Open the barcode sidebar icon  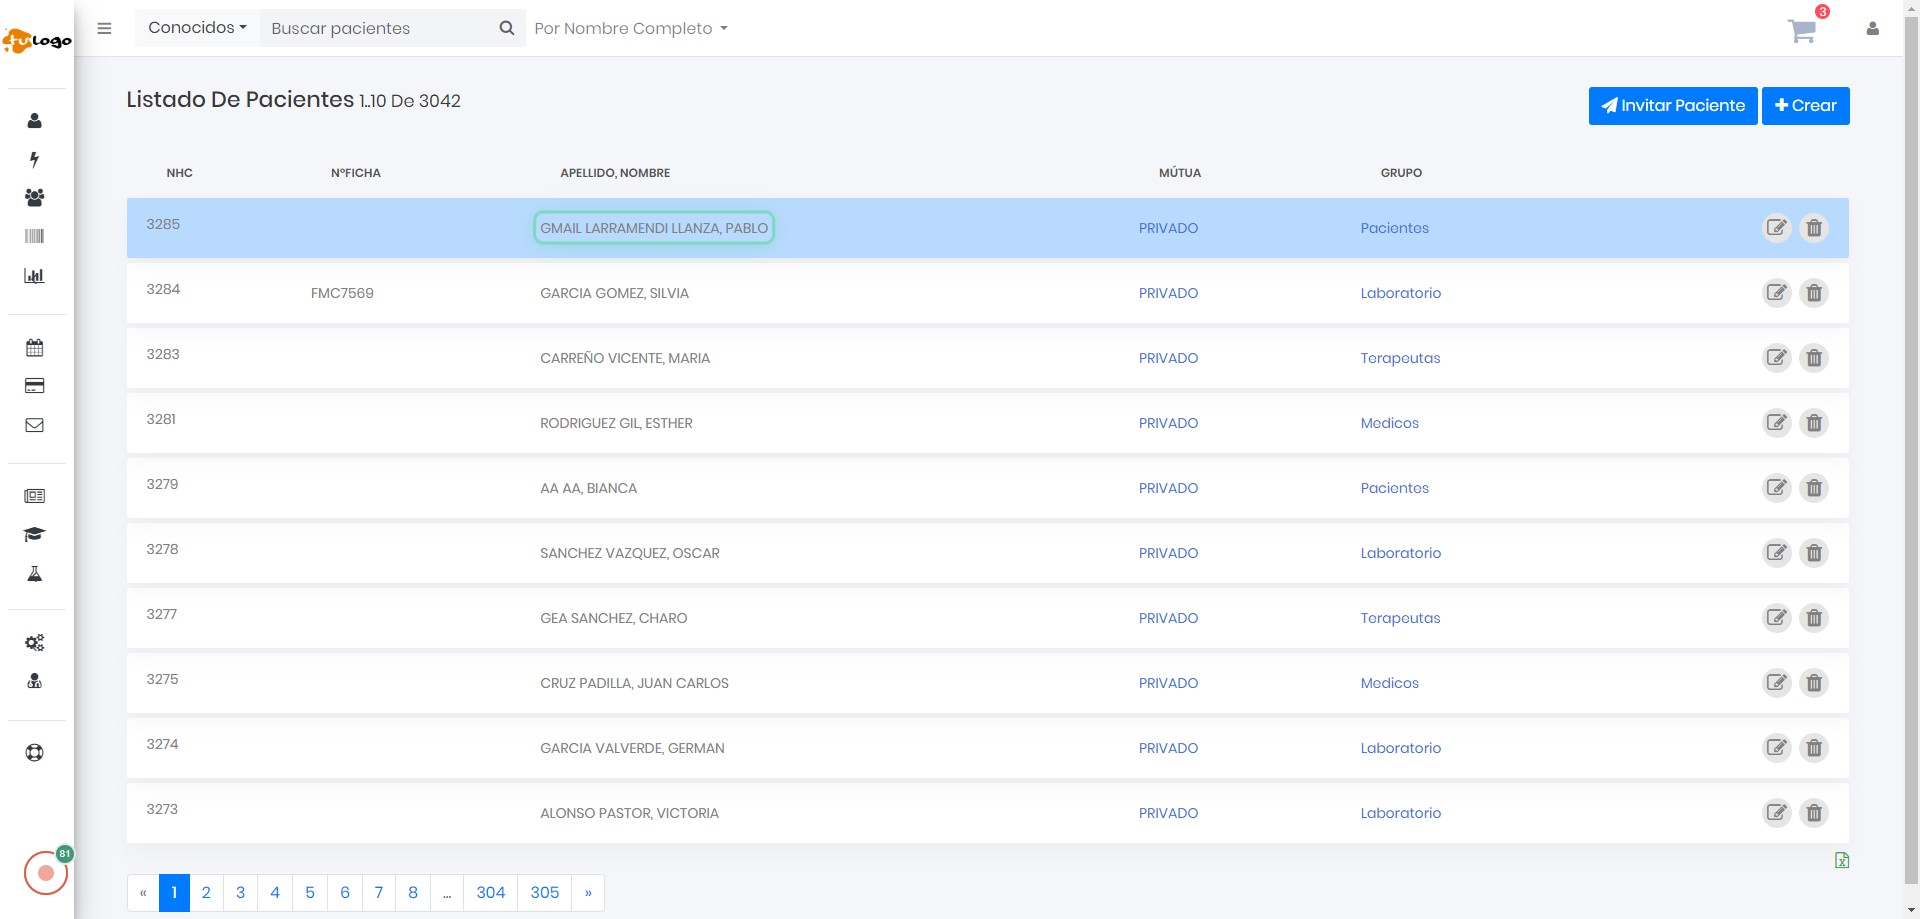click(x=34, y=236)
